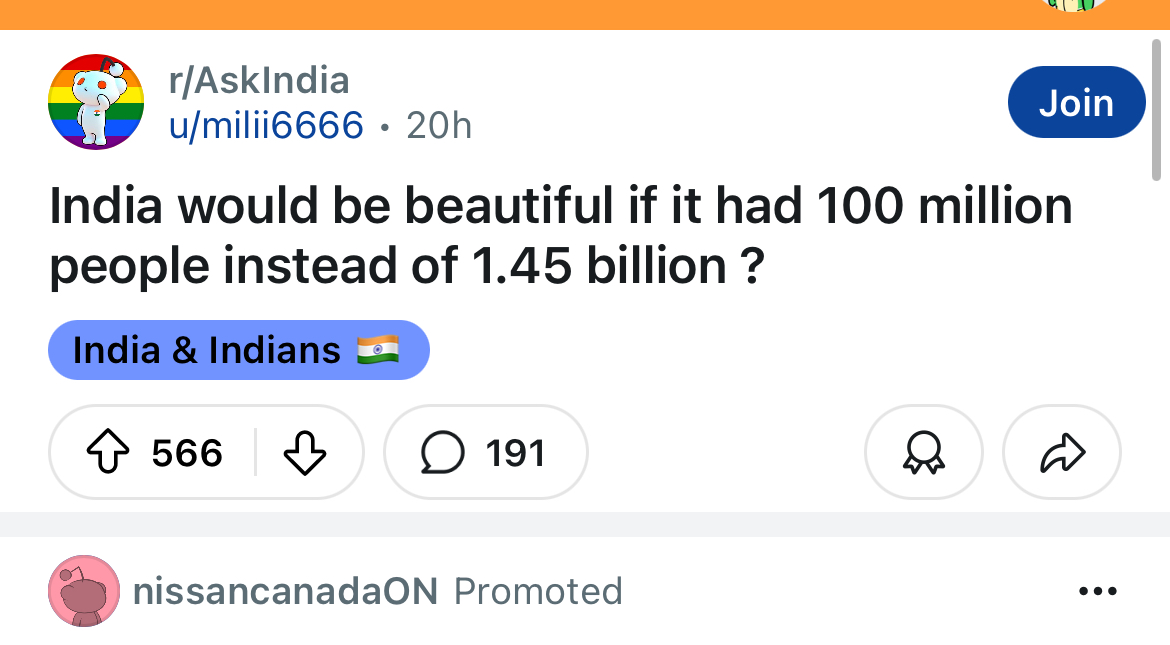Image resolution: width=1170 pixels, height=645 pixels.
Task: Give an award to this post
Action: point(924,452)
